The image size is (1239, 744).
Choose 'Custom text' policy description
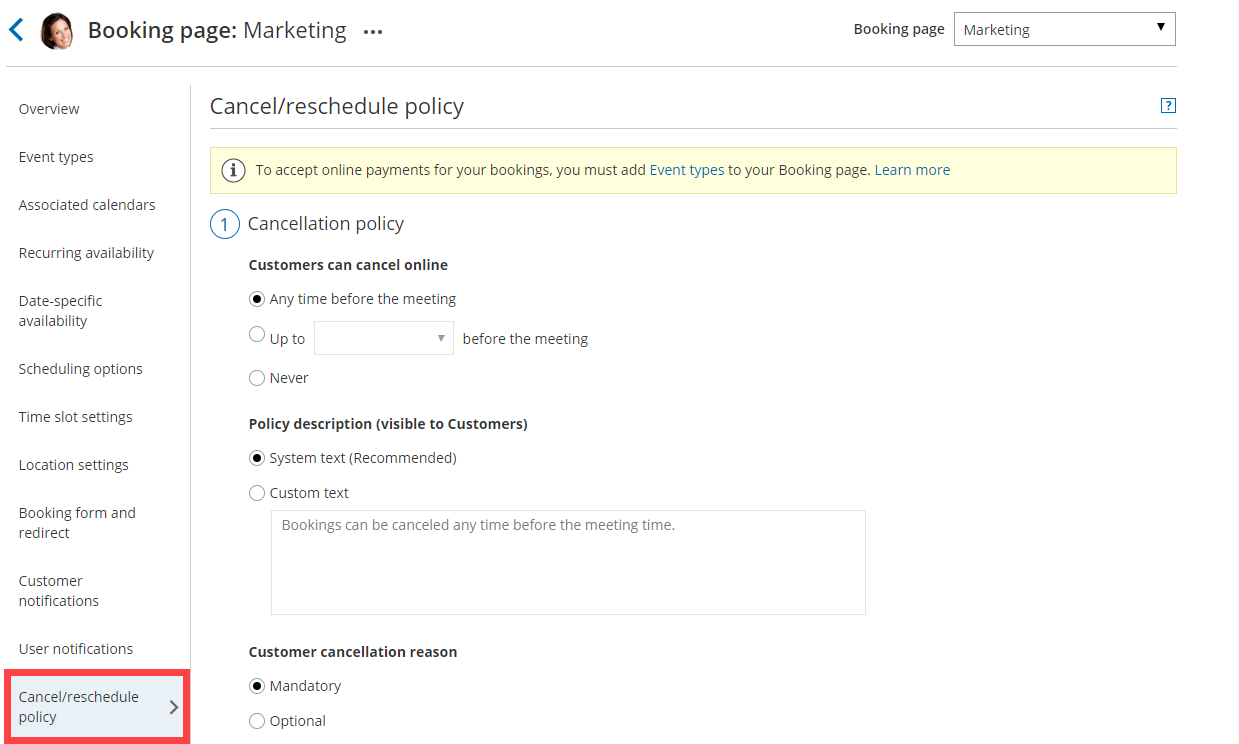pos(257,493)
